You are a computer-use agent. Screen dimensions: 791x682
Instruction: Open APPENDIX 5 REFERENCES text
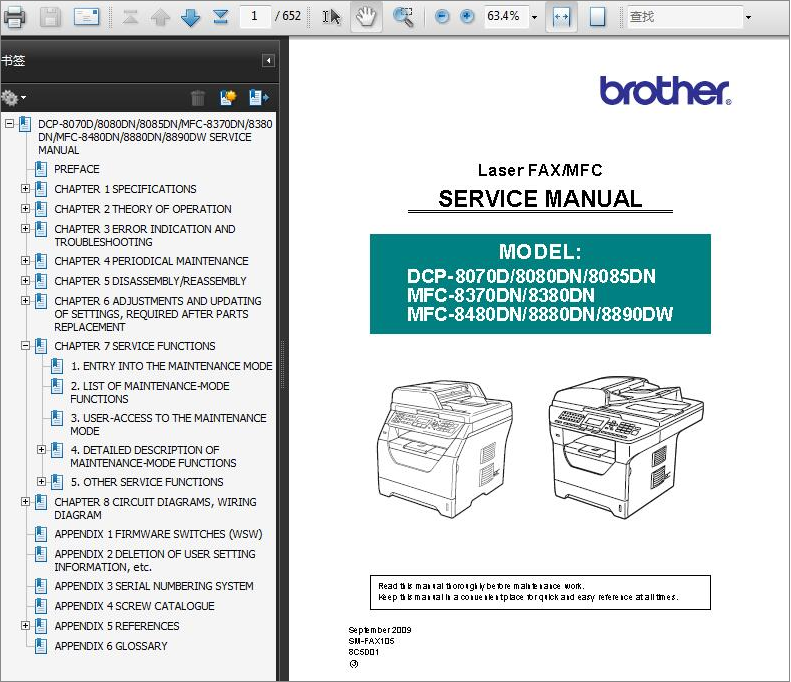pyautogui.click(x=117, y=627)
